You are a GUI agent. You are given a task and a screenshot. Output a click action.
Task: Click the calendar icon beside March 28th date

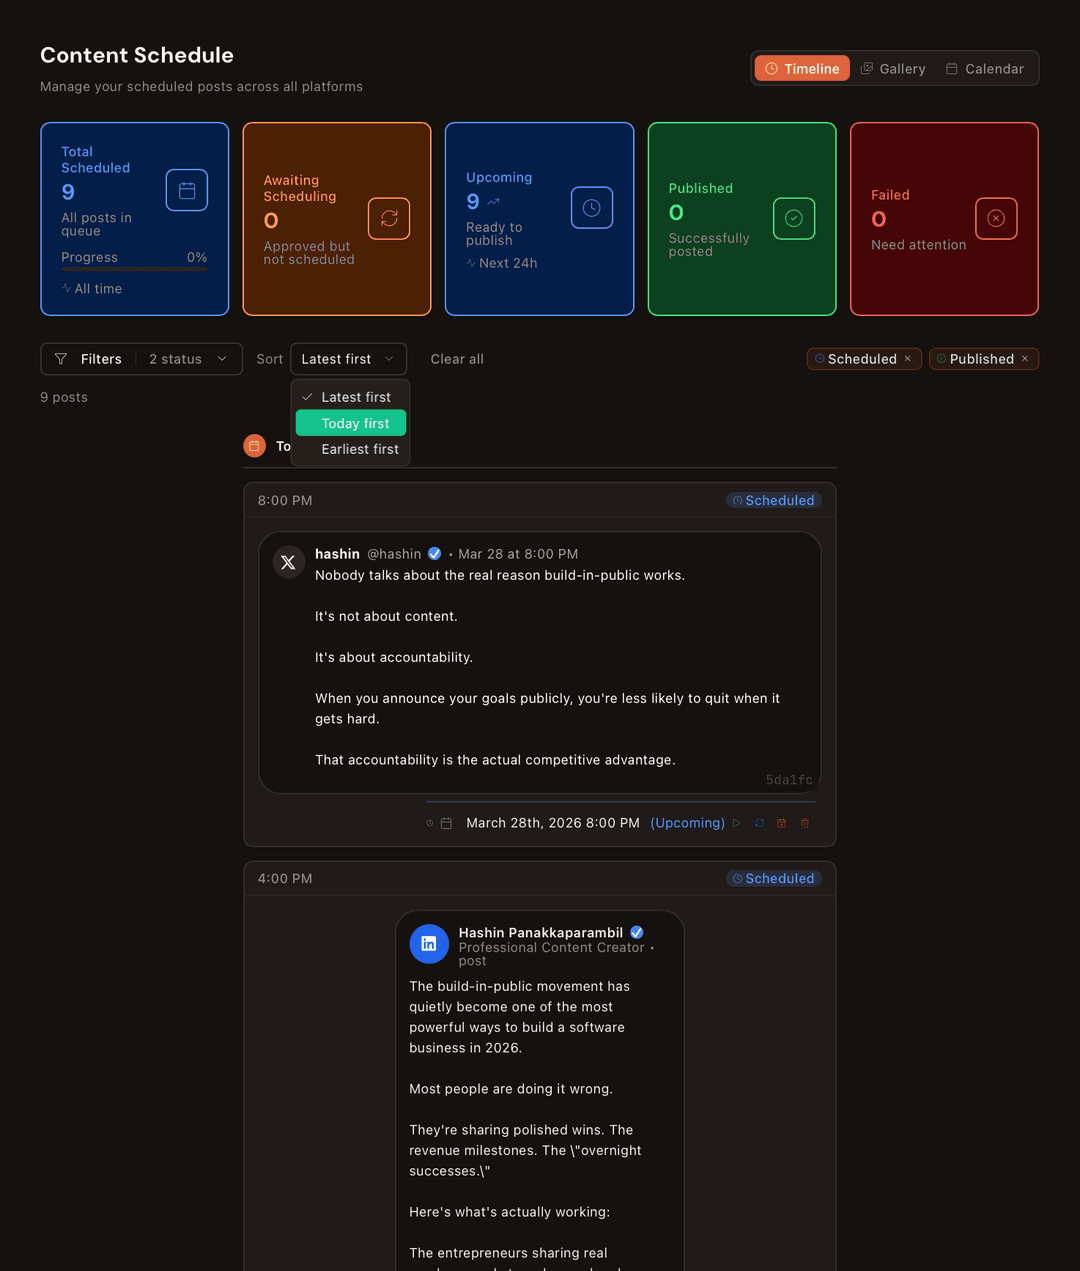click(x=446, y=823)
